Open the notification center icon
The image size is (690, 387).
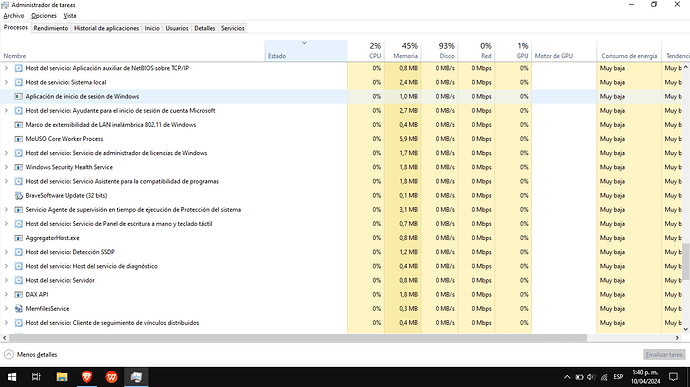(x=673, y=377)
